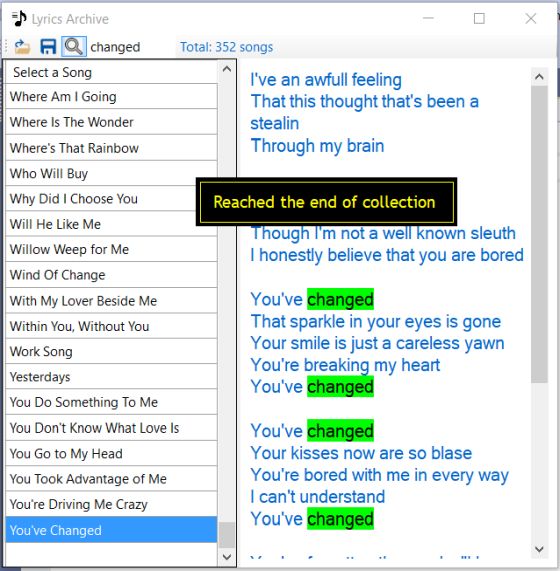Dismiss the 'Reached the end of collection' popup
The height and width of the screenshot is (571, 560).
point(326,202)
